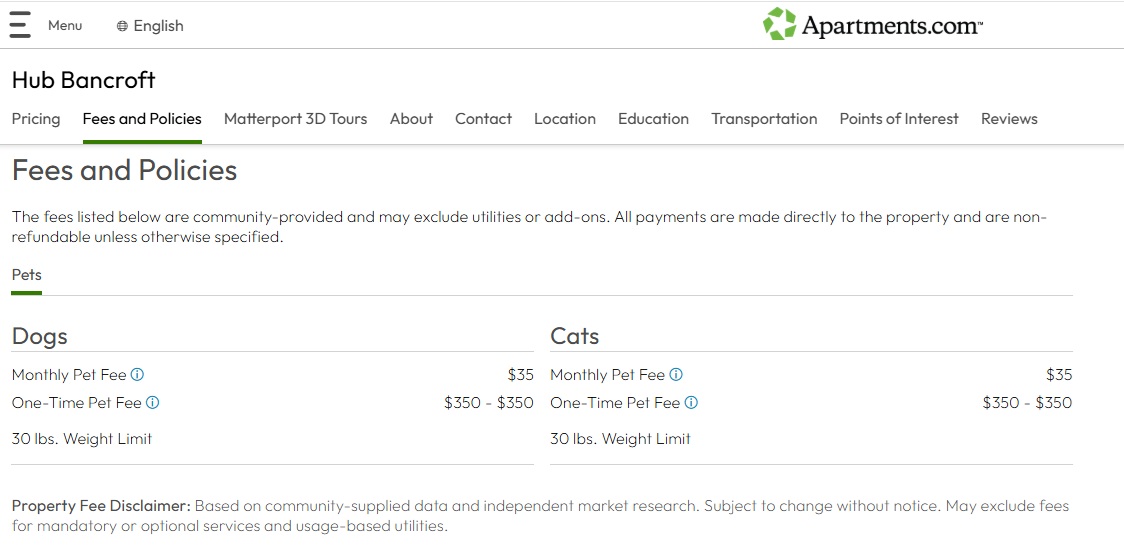Open the Contact tab
This screenshot has width=1124, height=557.
(483, 119)
